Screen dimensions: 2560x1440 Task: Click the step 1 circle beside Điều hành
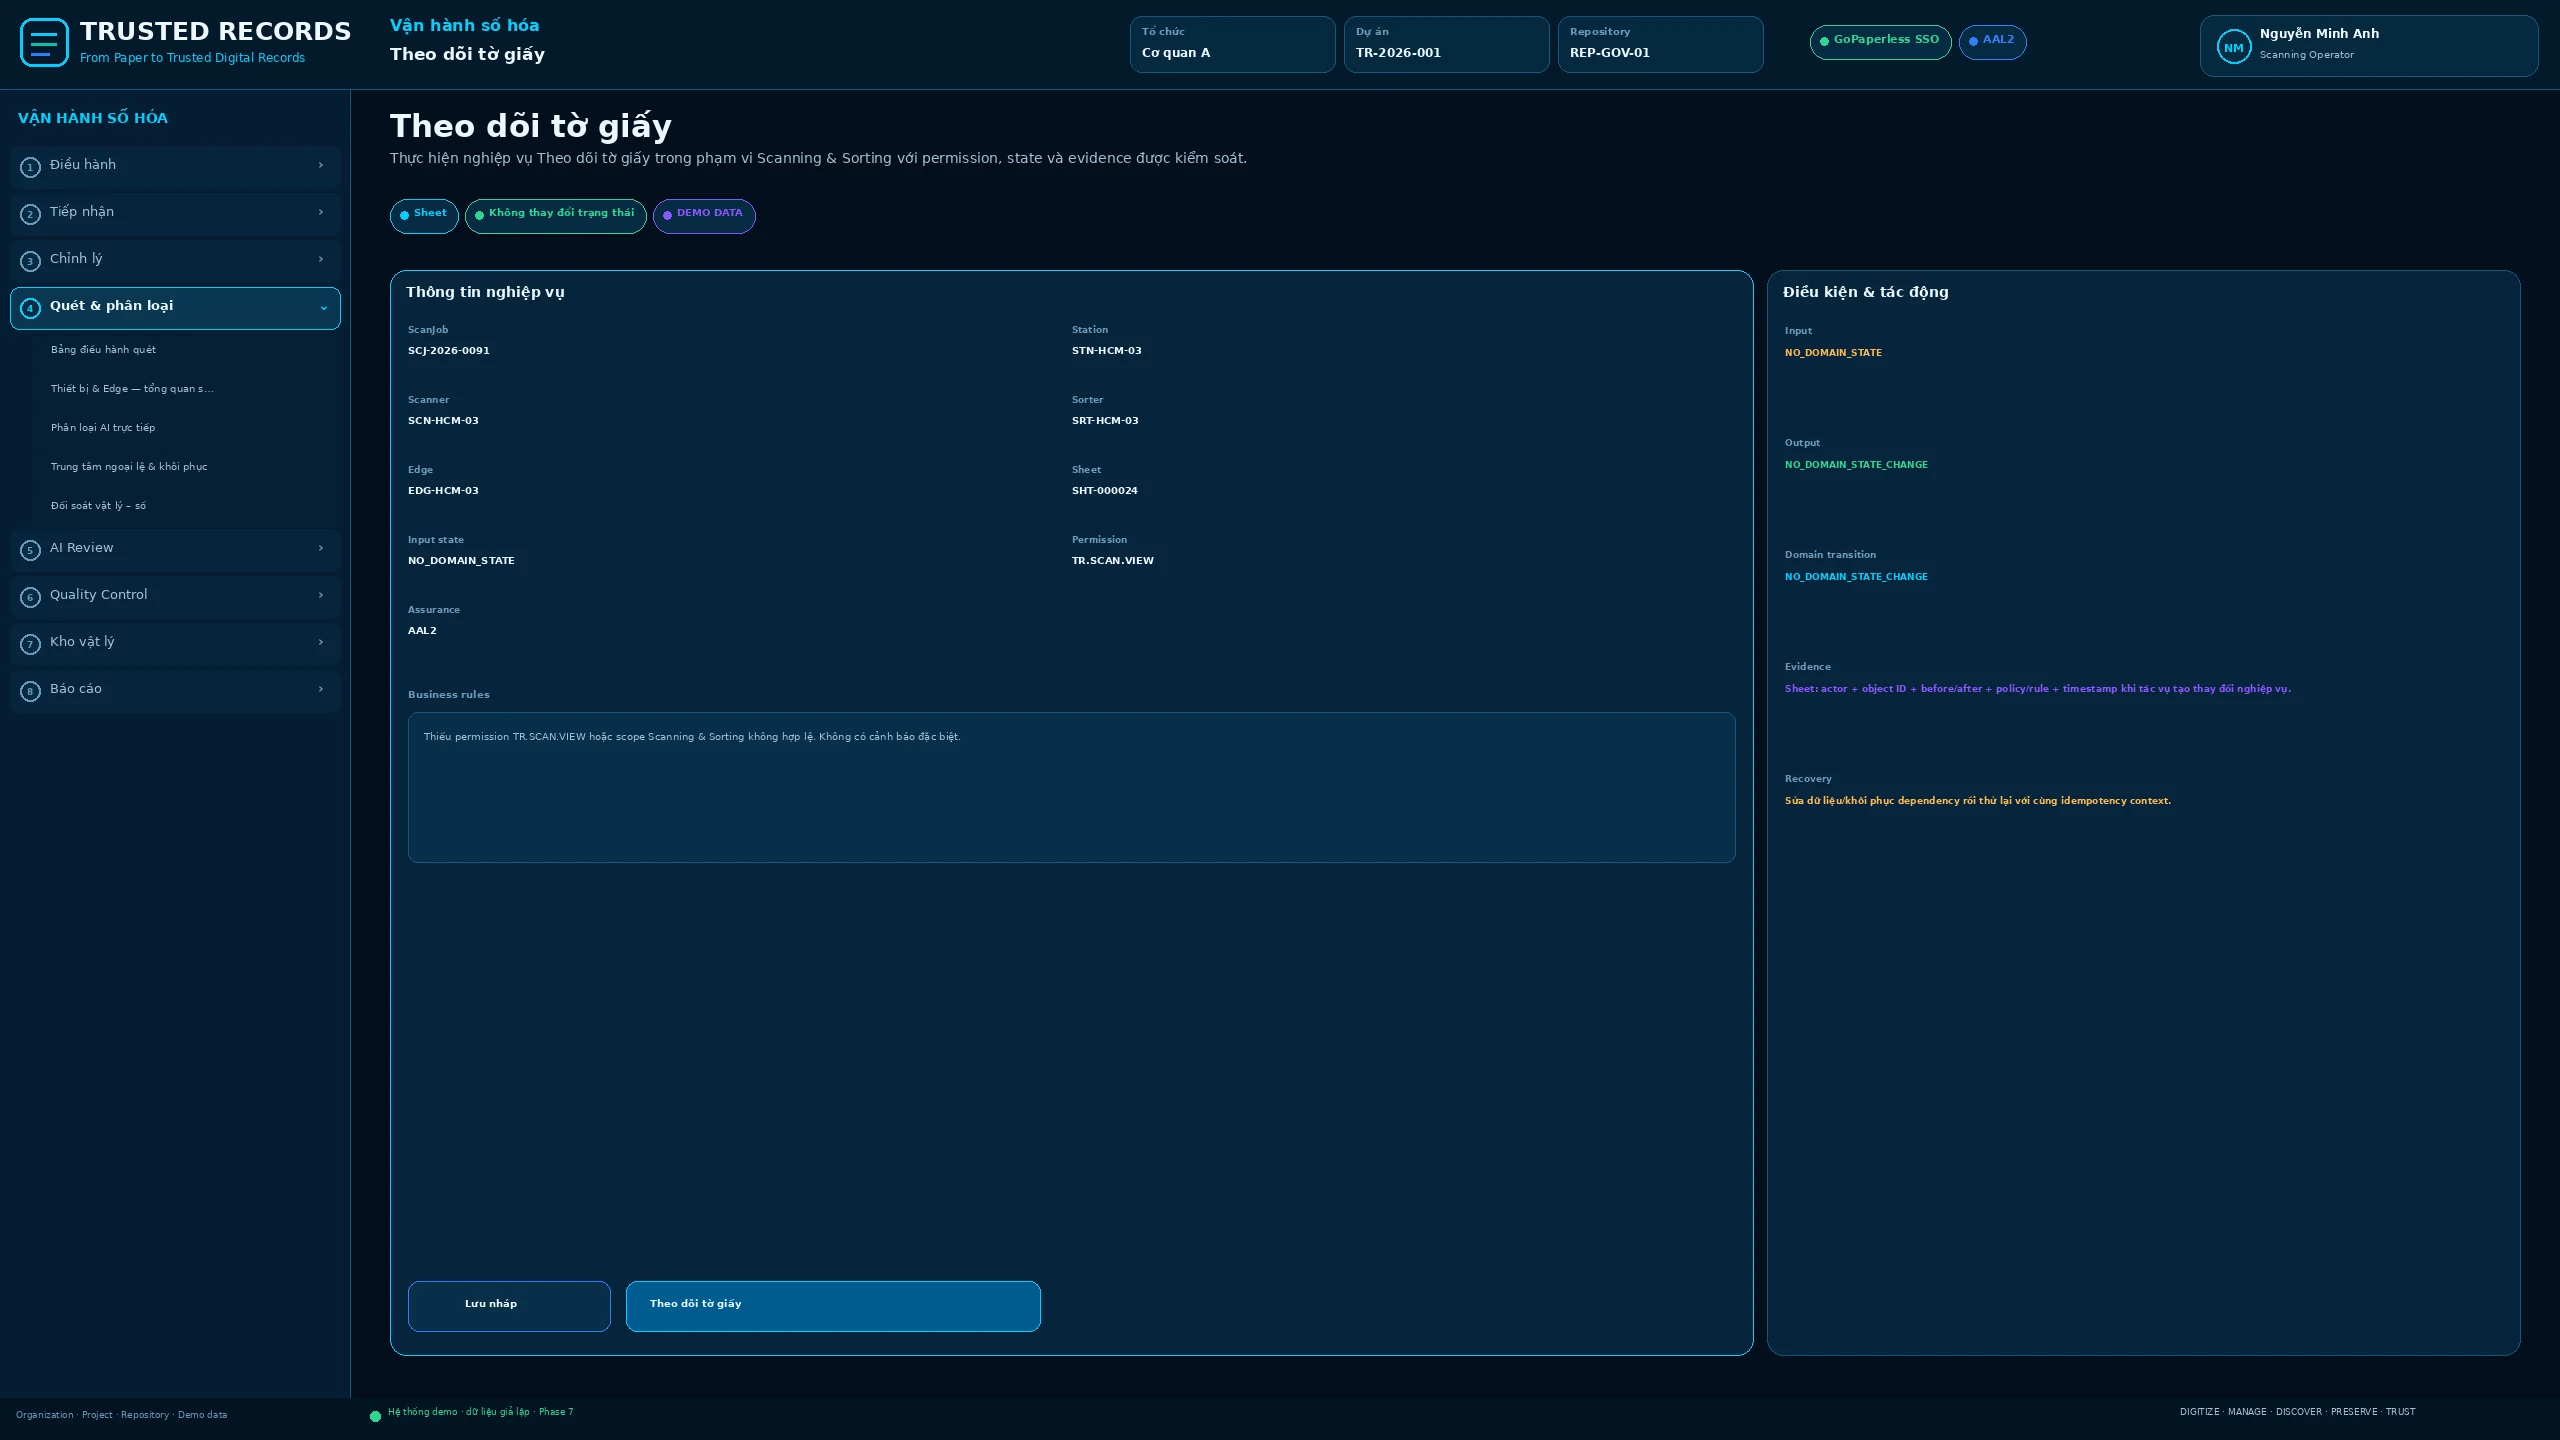click(30, 167)
